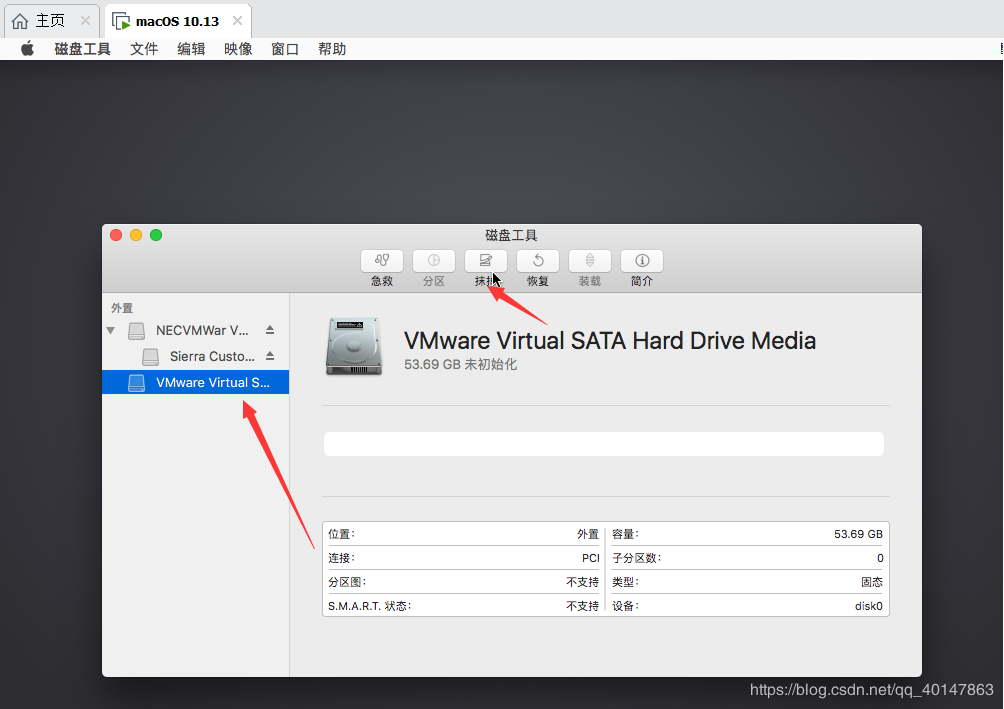Select Sierra Custo... volume in sidebar

point(211,356)
